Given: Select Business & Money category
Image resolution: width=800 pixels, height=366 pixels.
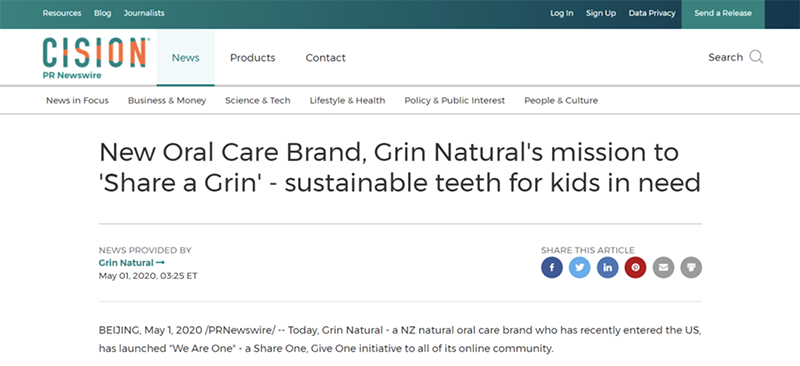Looking at the screenshot, I should point(167,101).
